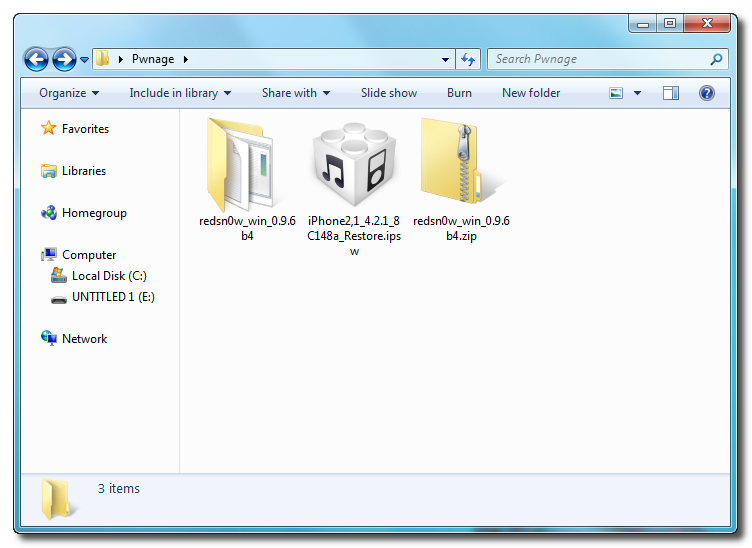
Task: Open UNTITLED 1 (E:) drive
Action: 113,297
